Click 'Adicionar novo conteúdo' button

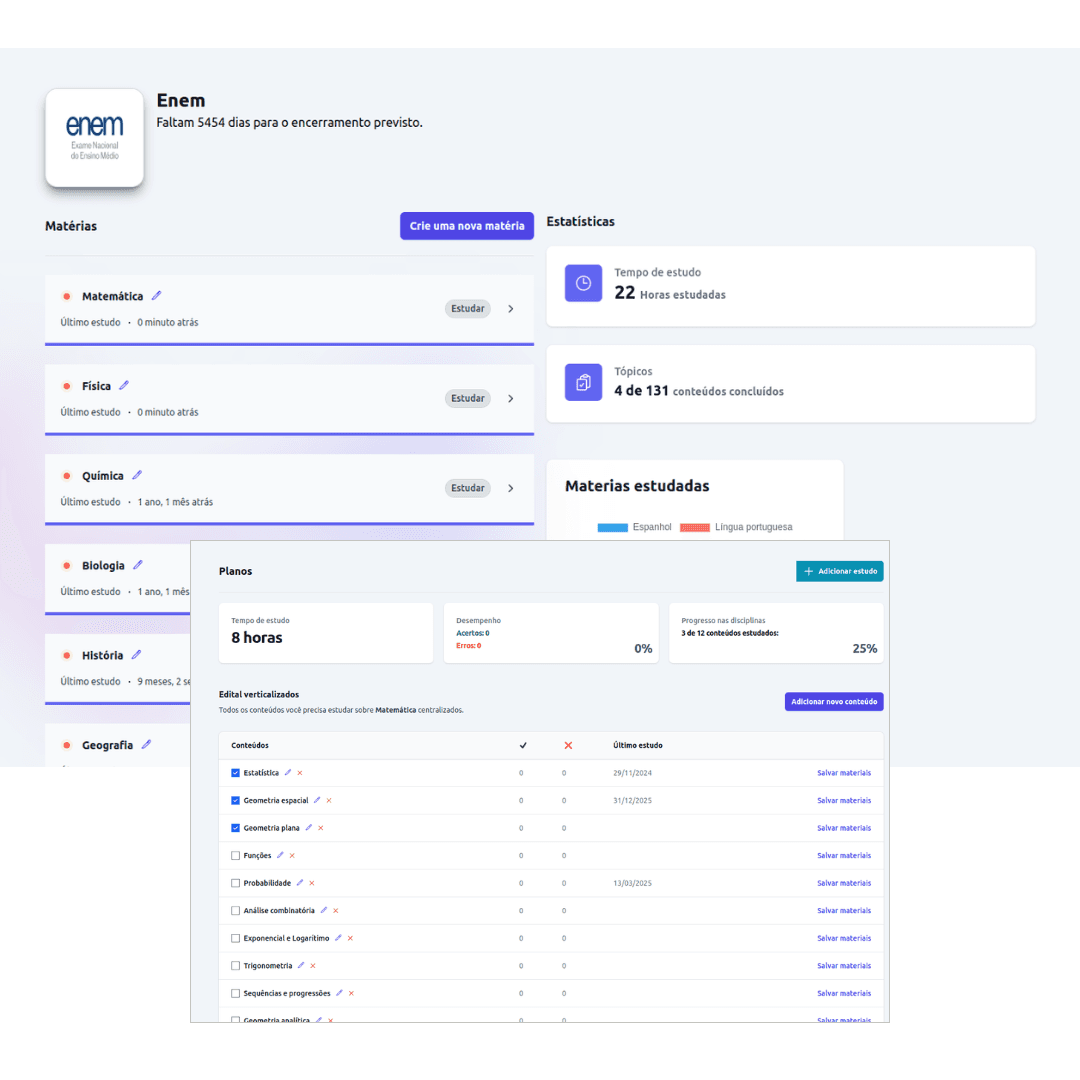833,701
